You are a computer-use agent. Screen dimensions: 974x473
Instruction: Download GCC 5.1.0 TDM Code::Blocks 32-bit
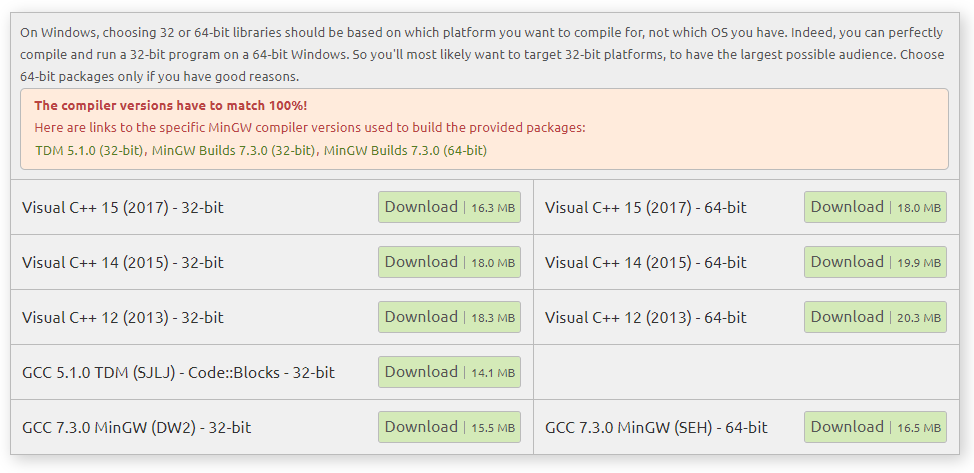tap(449, 372)
